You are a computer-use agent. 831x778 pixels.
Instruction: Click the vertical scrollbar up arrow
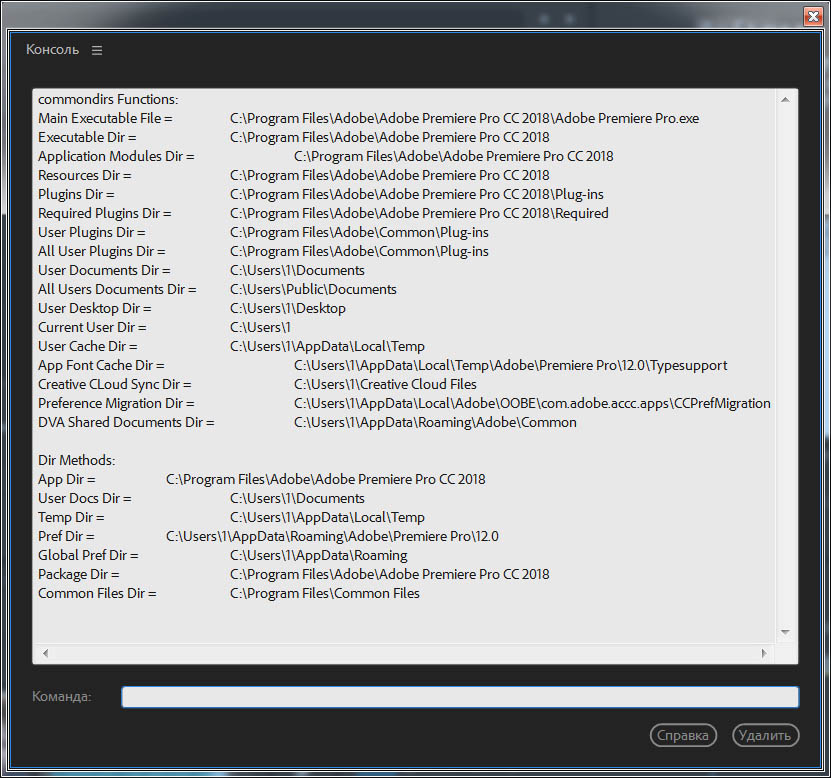785,100
